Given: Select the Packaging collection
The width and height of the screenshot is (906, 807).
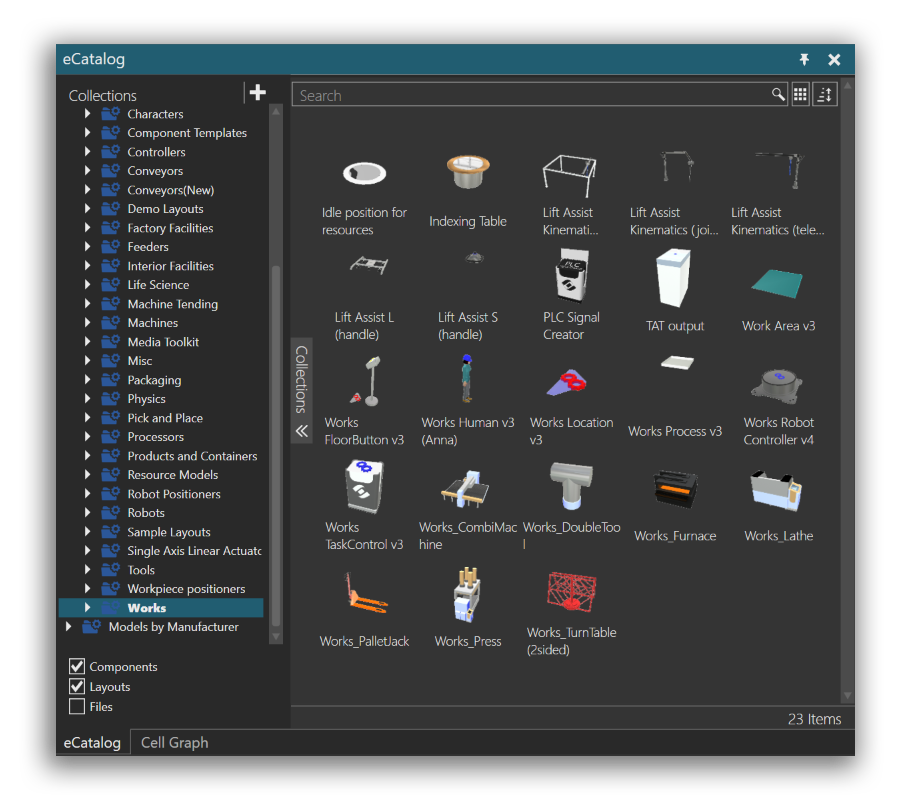Looking at the screenshot, I should [154, 380].
